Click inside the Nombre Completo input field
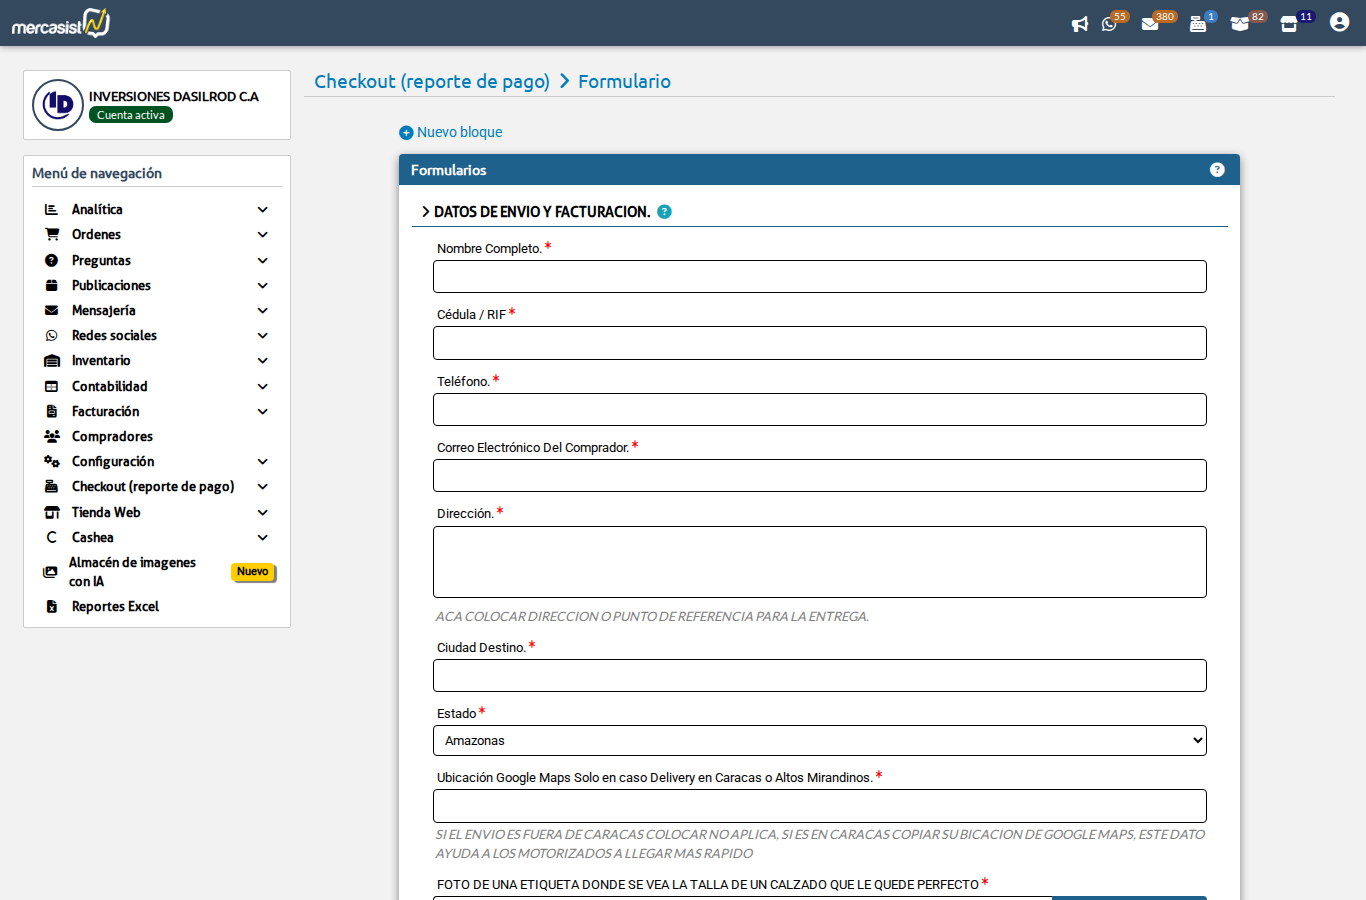Viewport: 1366px width, 900px height. click(820, 276)
